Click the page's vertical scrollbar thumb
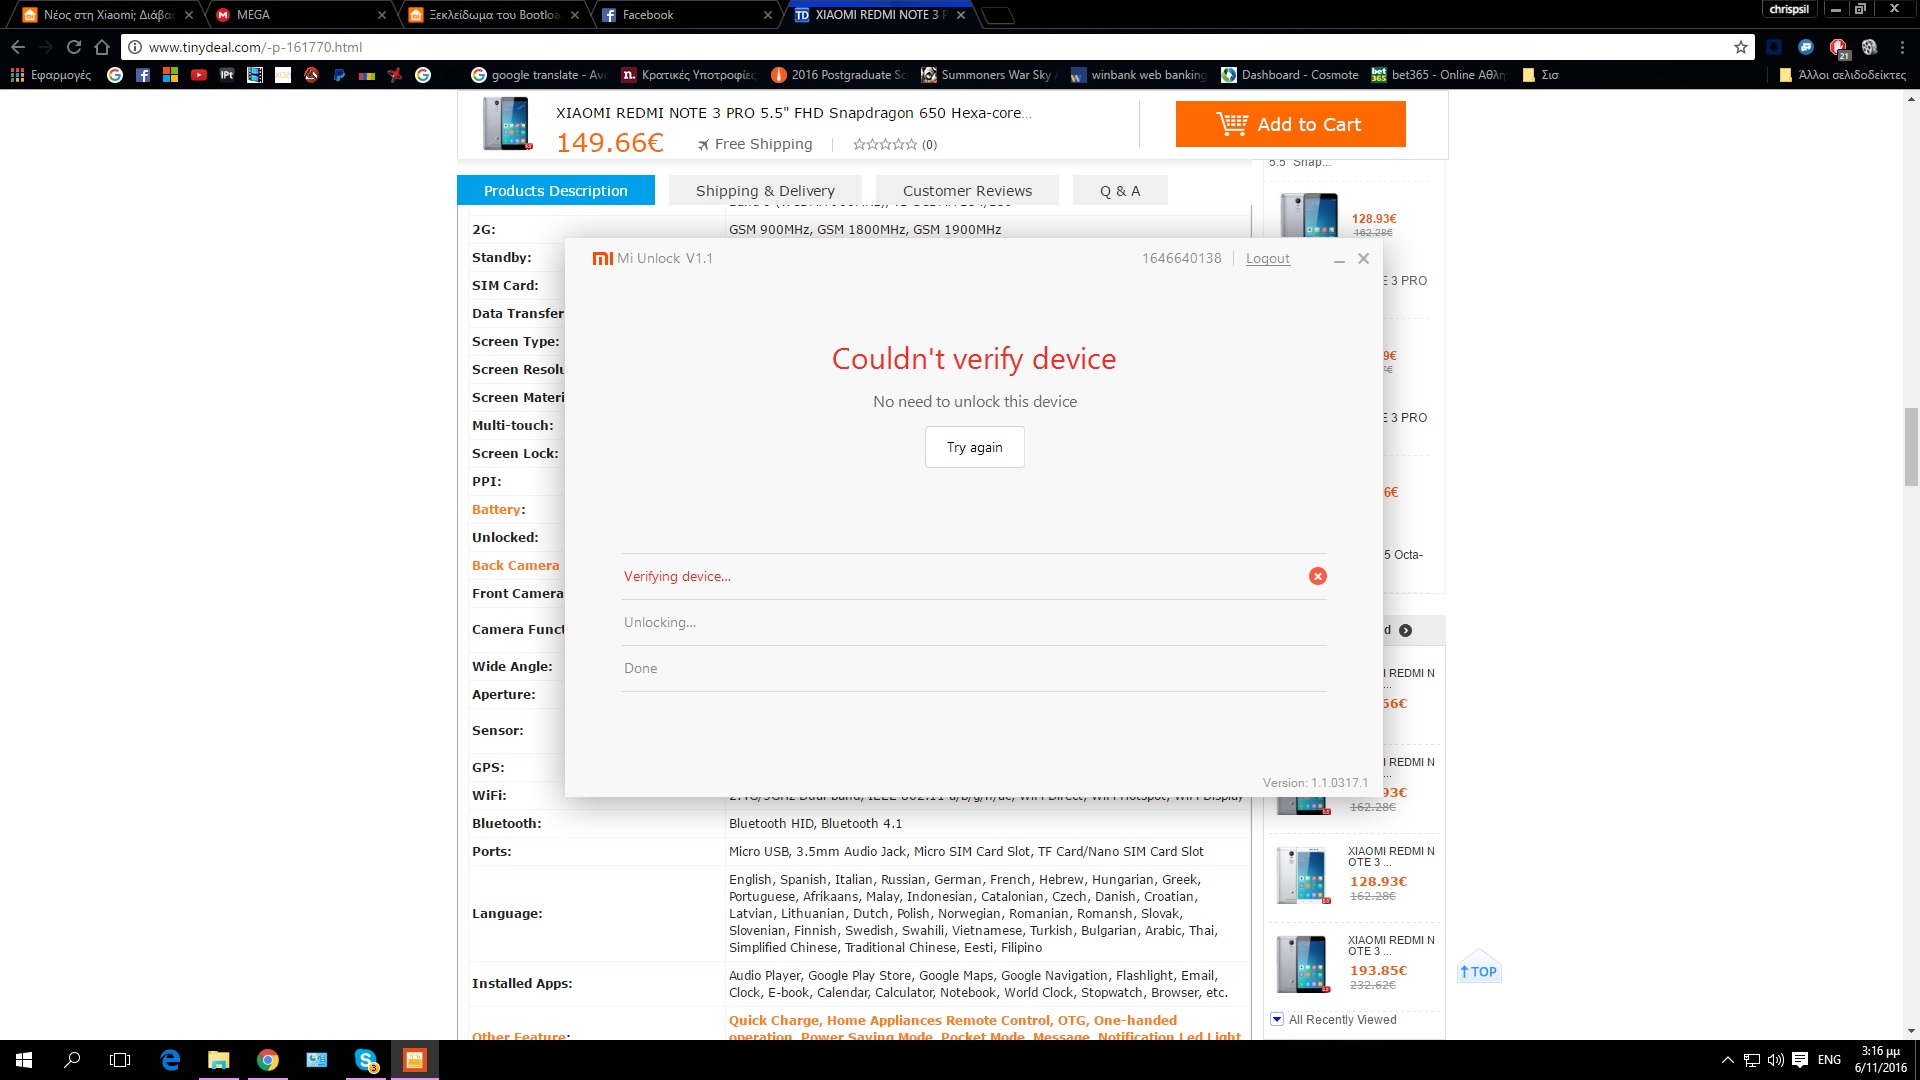The width and height of the screenshot is (1920, 1080). [1911, 446]
